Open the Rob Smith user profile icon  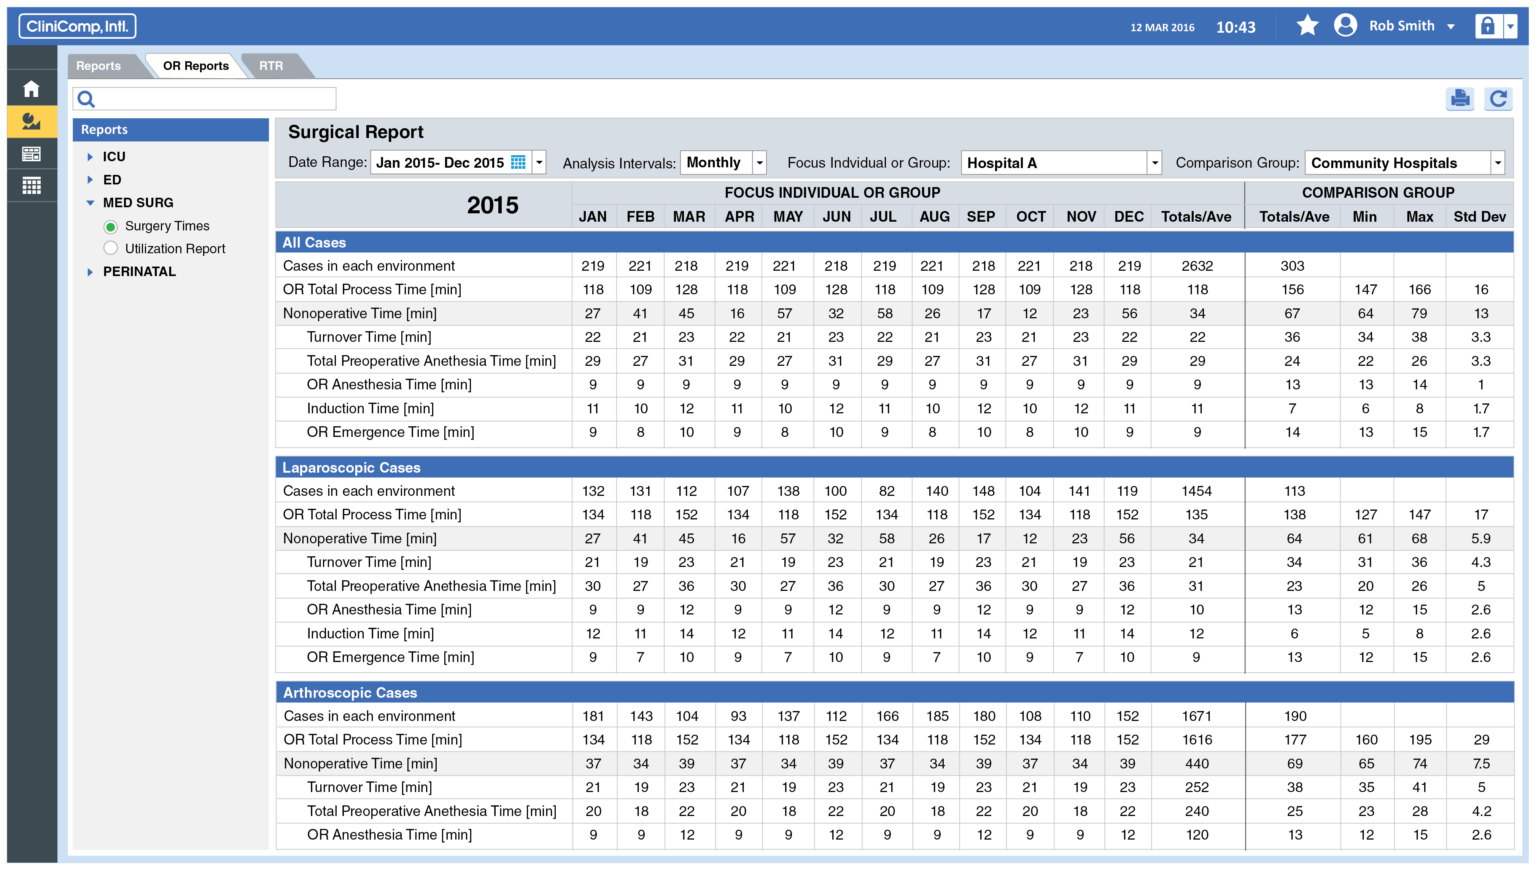click(x=1345, y=25)
